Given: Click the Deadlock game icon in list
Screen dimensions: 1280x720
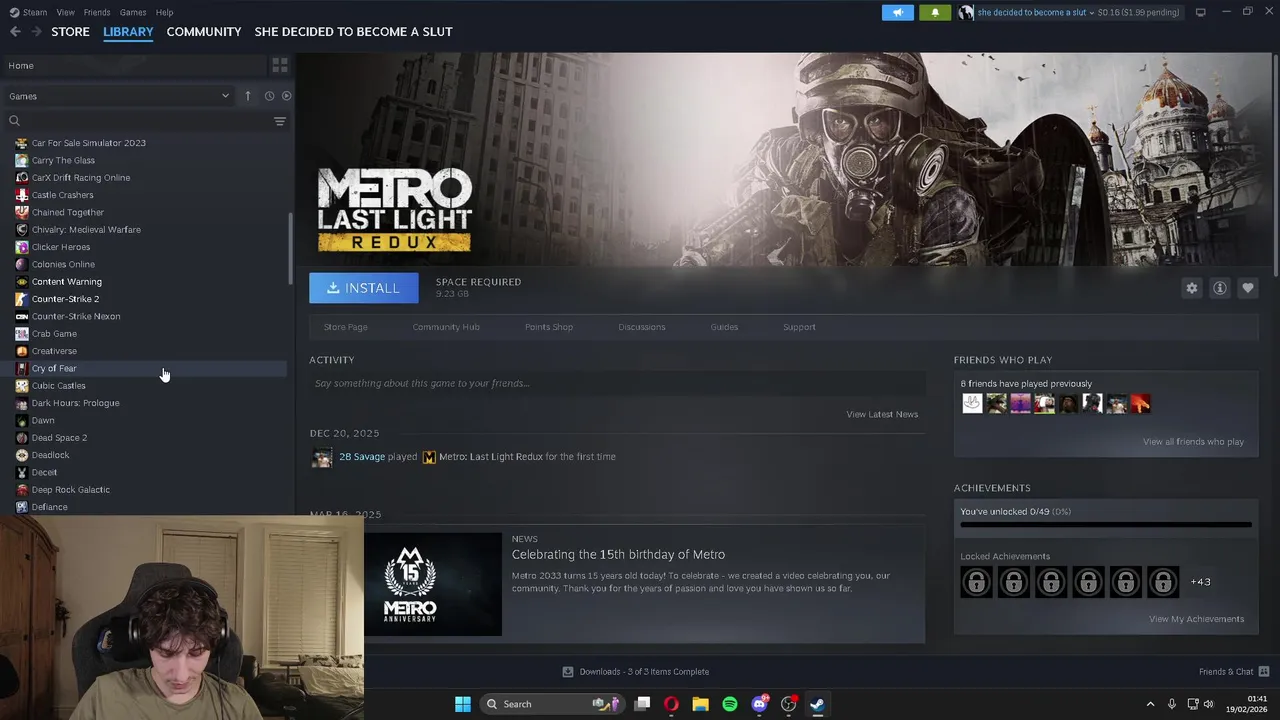Looking at the screenshot, I should tap(22, 455).
